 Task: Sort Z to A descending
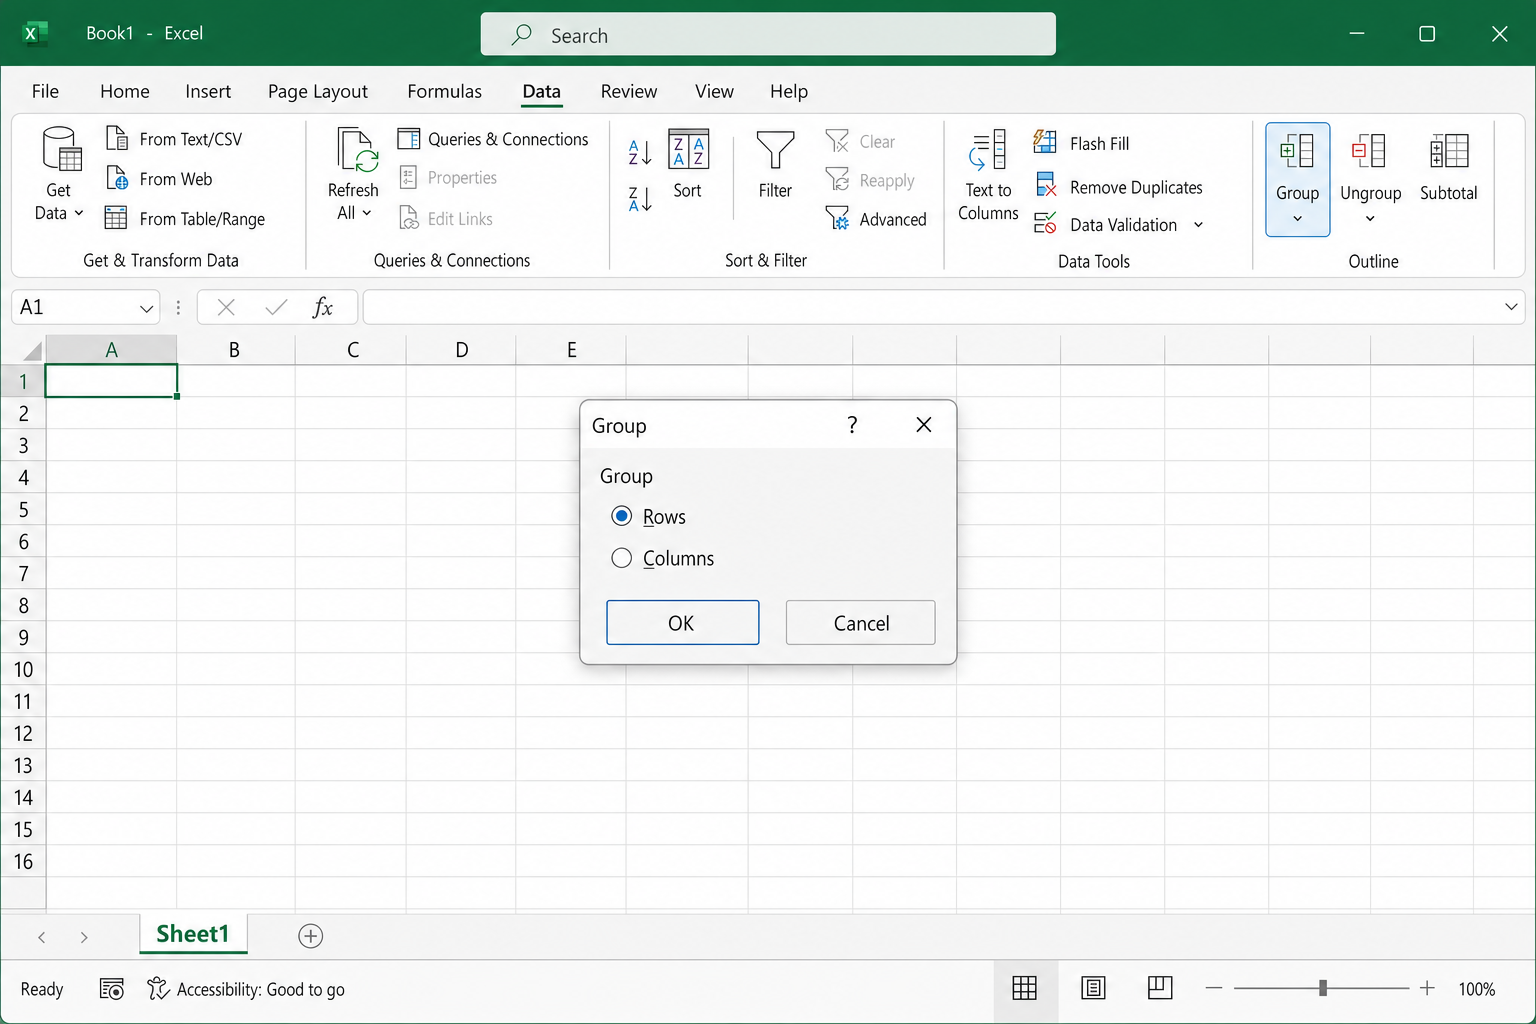640,199
